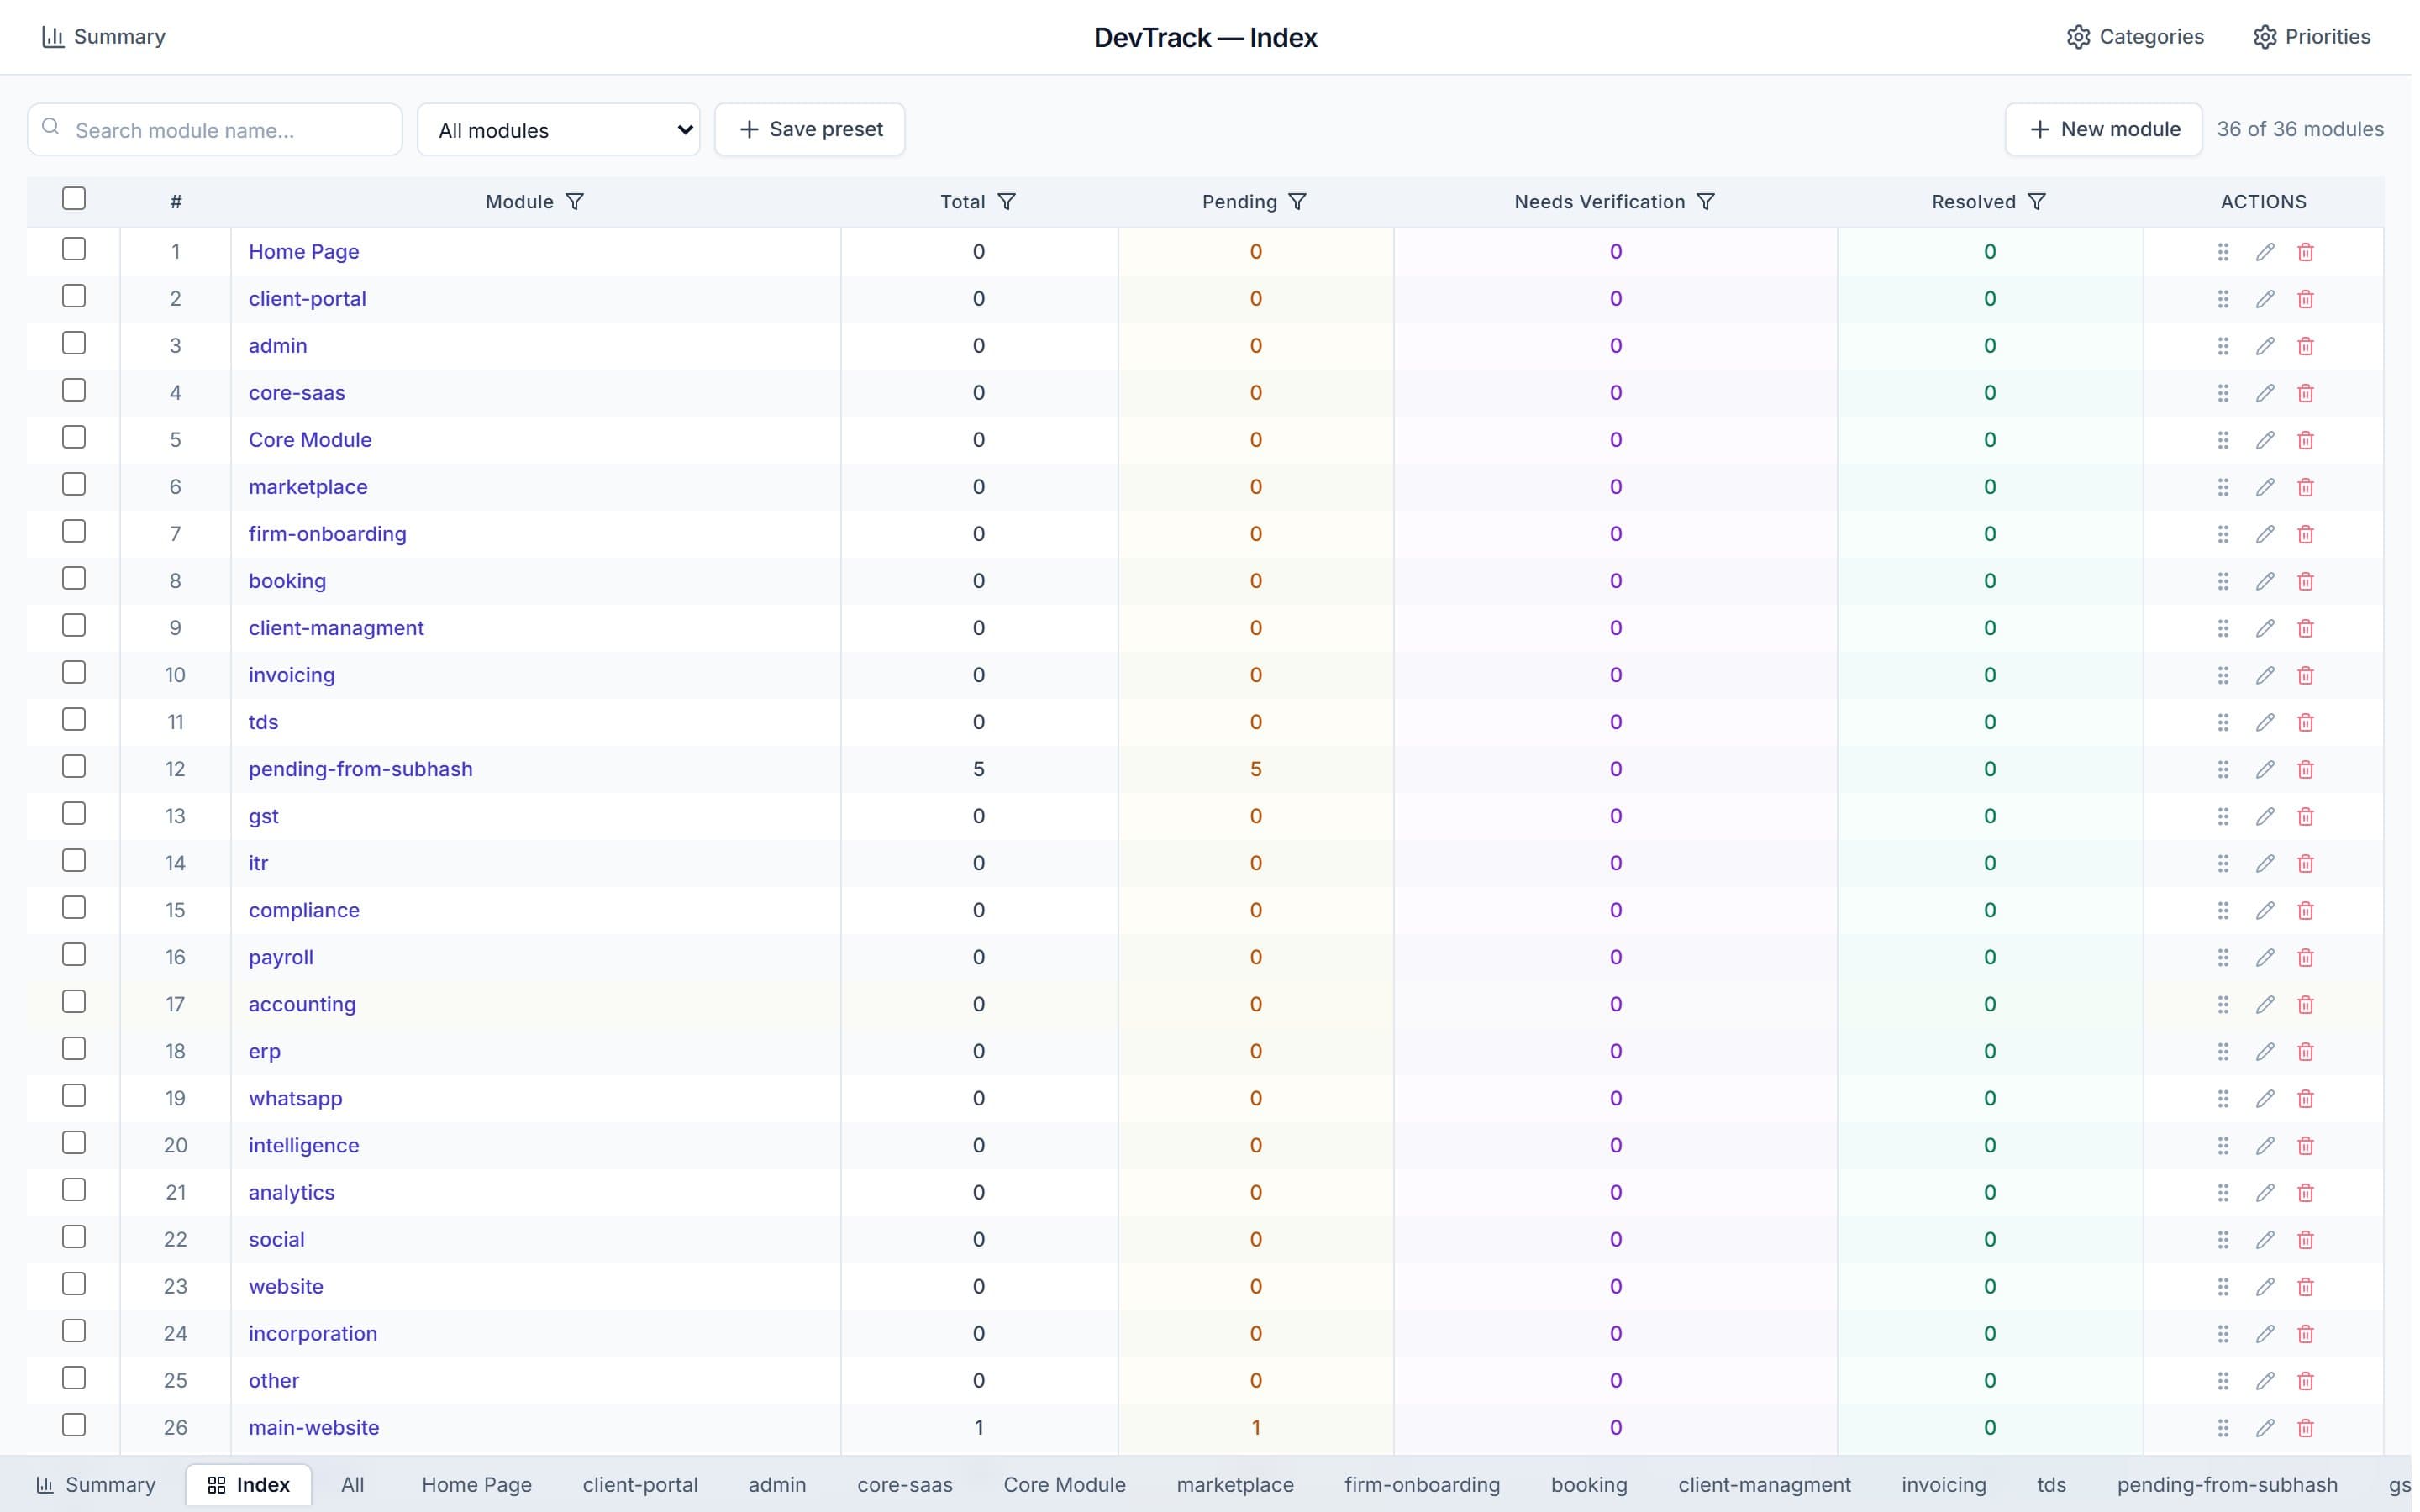This screenshot has height=1512, width=2420.
Task: Tick the checkbox for marketplace
Action: (74, 484)
